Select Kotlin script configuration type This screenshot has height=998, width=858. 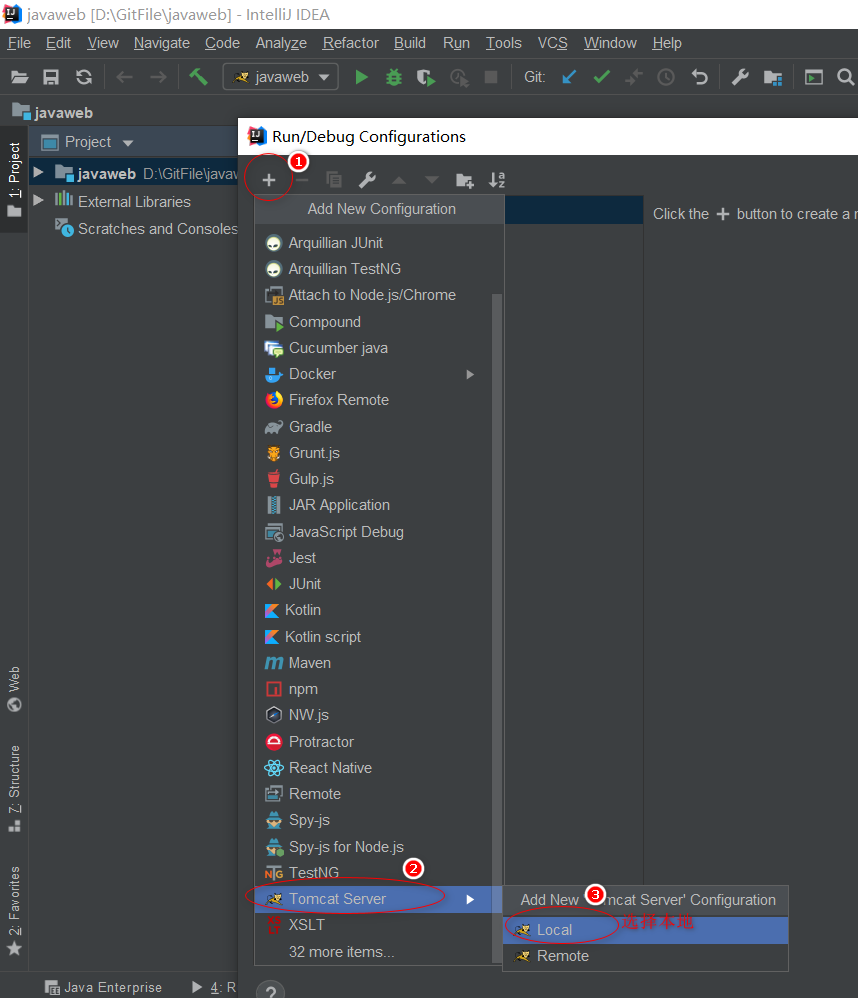(x=373, y=637)
